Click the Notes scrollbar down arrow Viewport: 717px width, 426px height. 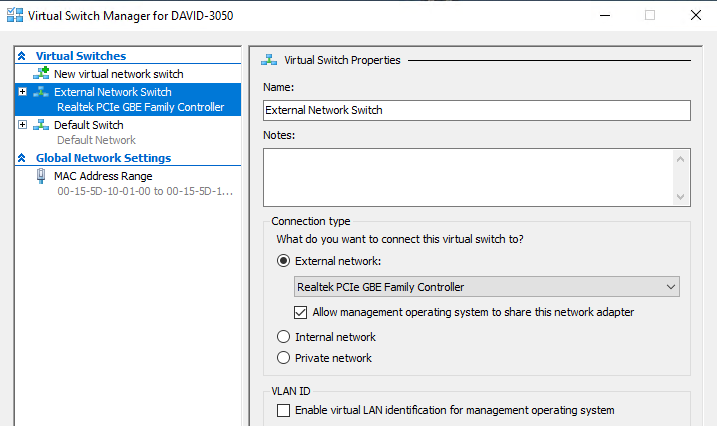pyautogui.click(x=680, y=197)
